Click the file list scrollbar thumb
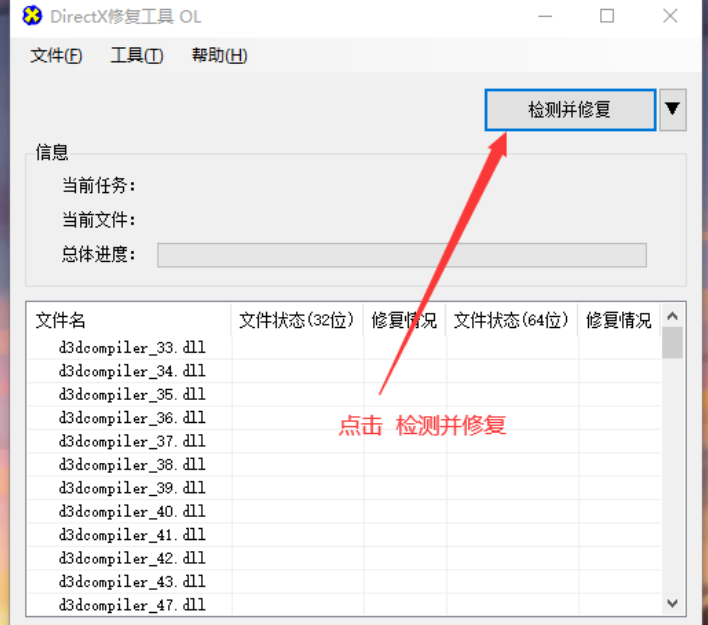This screenshot has width=708, height=625. coord(672,343)
